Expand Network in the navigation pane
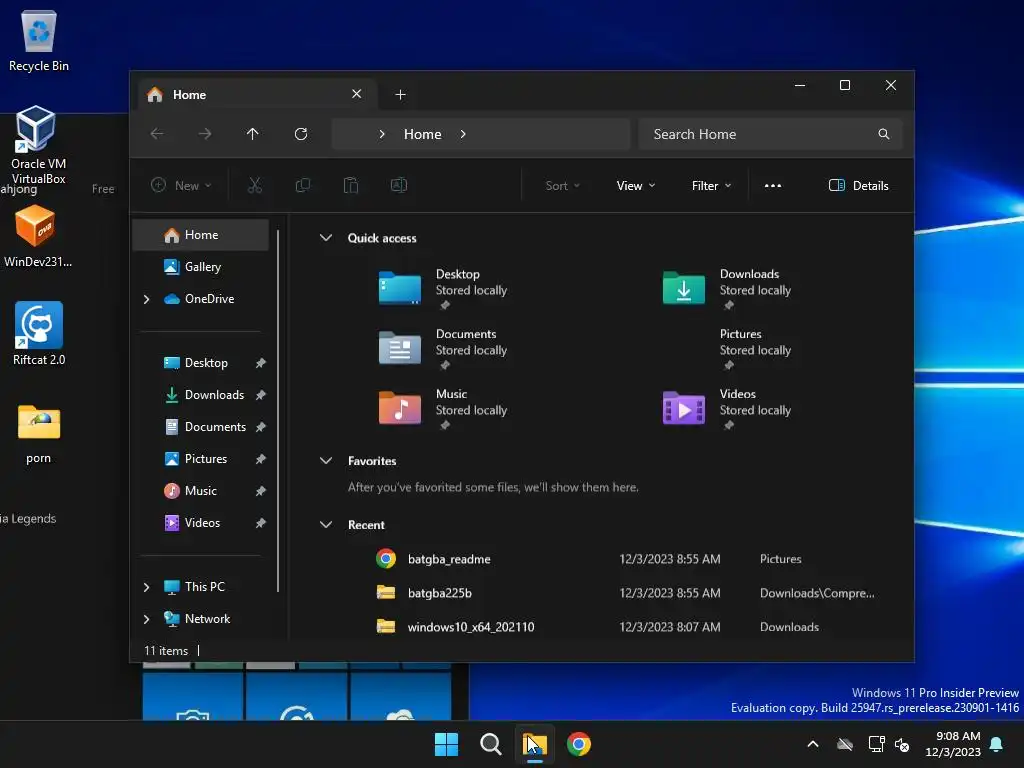This screenshot has height=768, width=1024. (146, 619)
